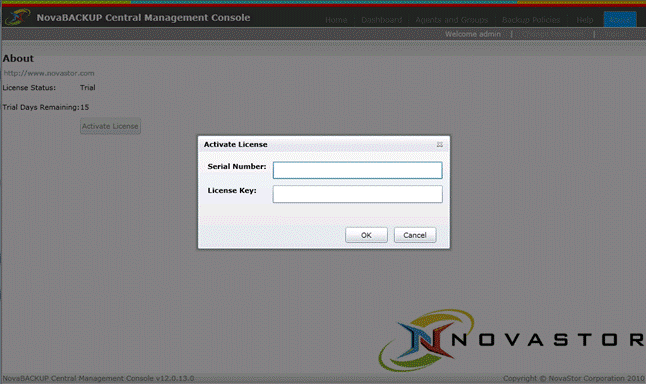Open the Backup Policies menu item
646x384 pixels.
point(531,20)
